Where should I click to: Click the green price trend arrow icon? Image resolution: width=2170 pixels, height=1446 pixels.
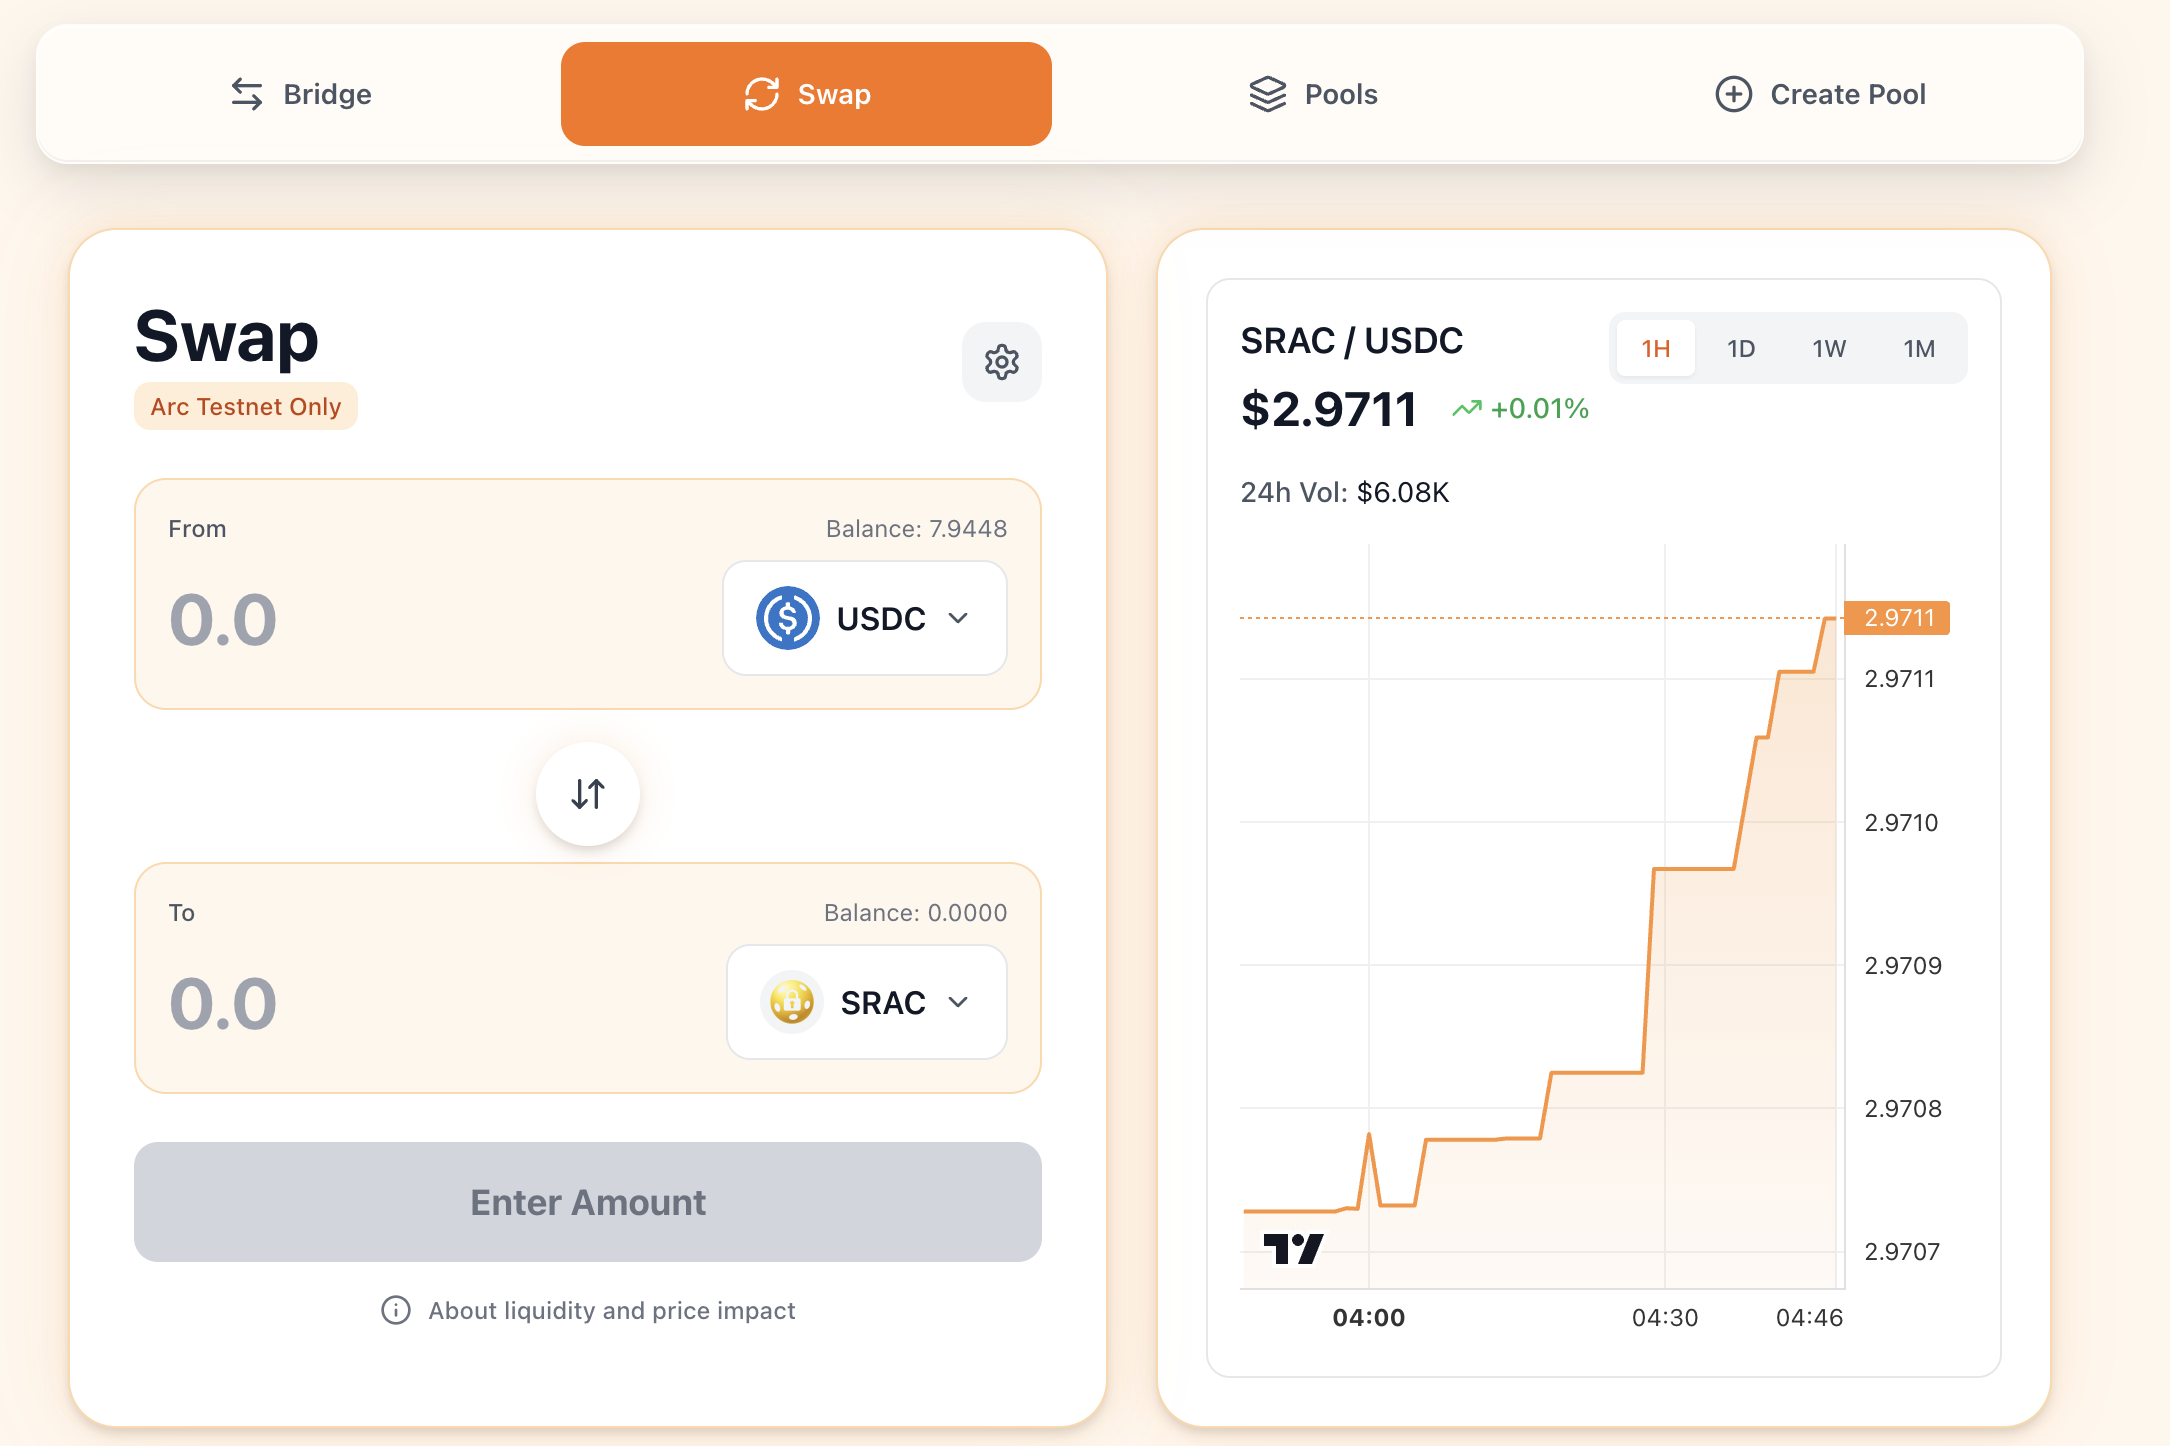[x=1466, y=409]
